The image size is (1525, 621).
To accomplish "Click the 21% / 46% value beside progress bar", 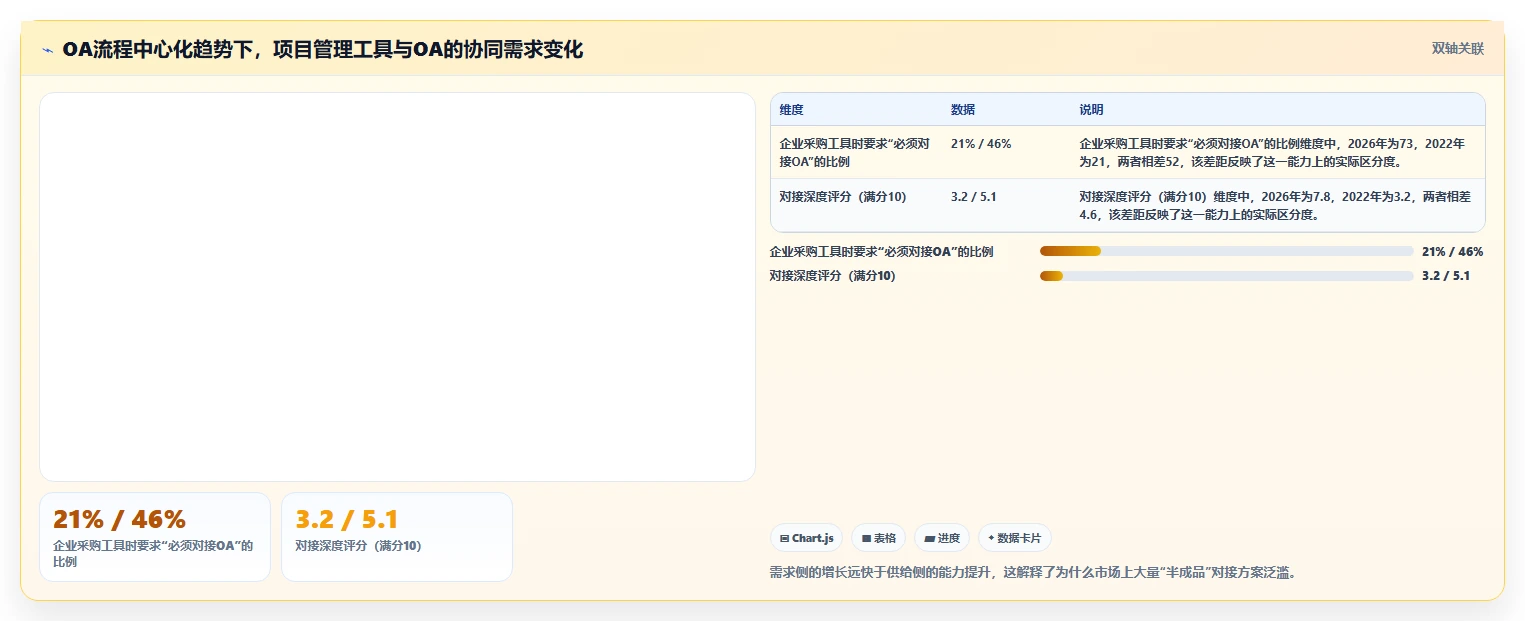I will [x=1453, y=252].
